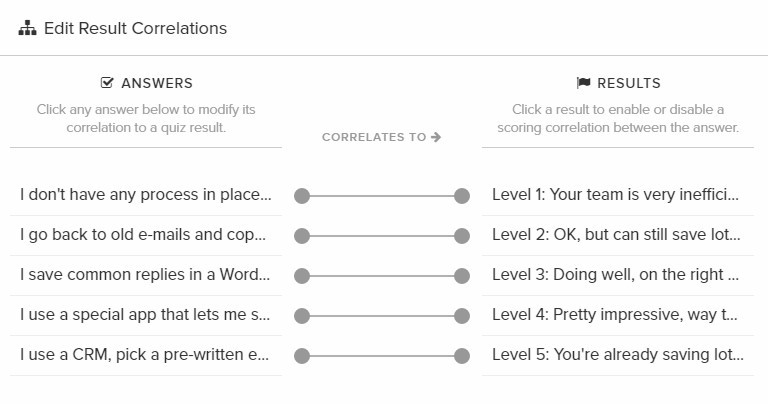Image resolution: width=768 pixels, height=404 pixels.
Task: Click left connector dot for "I use a special app"
Action: pos(302,316)
